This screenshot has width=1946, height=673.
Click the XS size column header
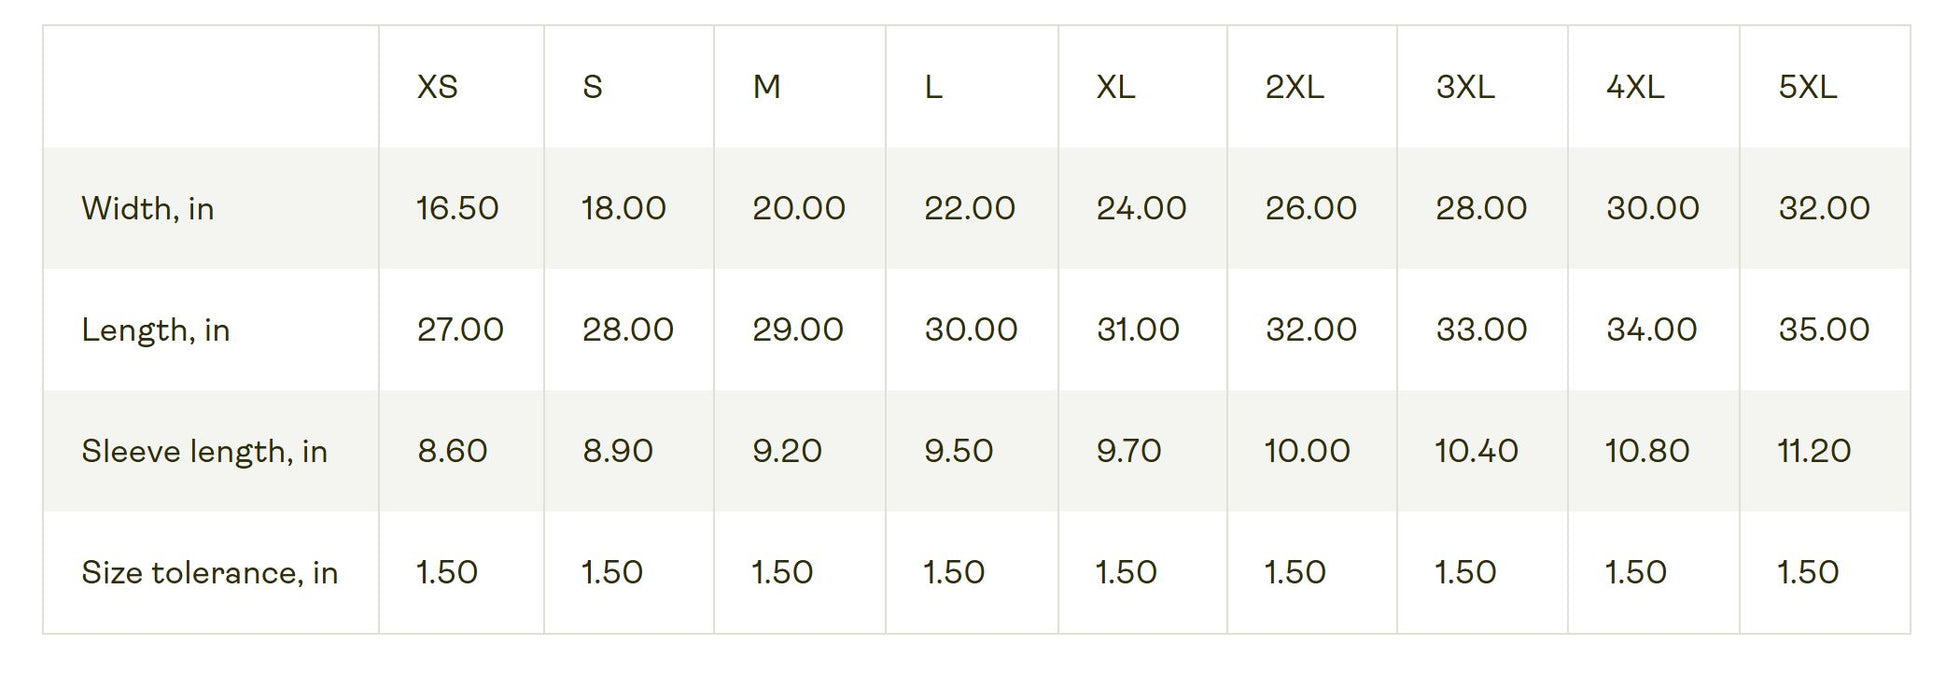(437, 87)
